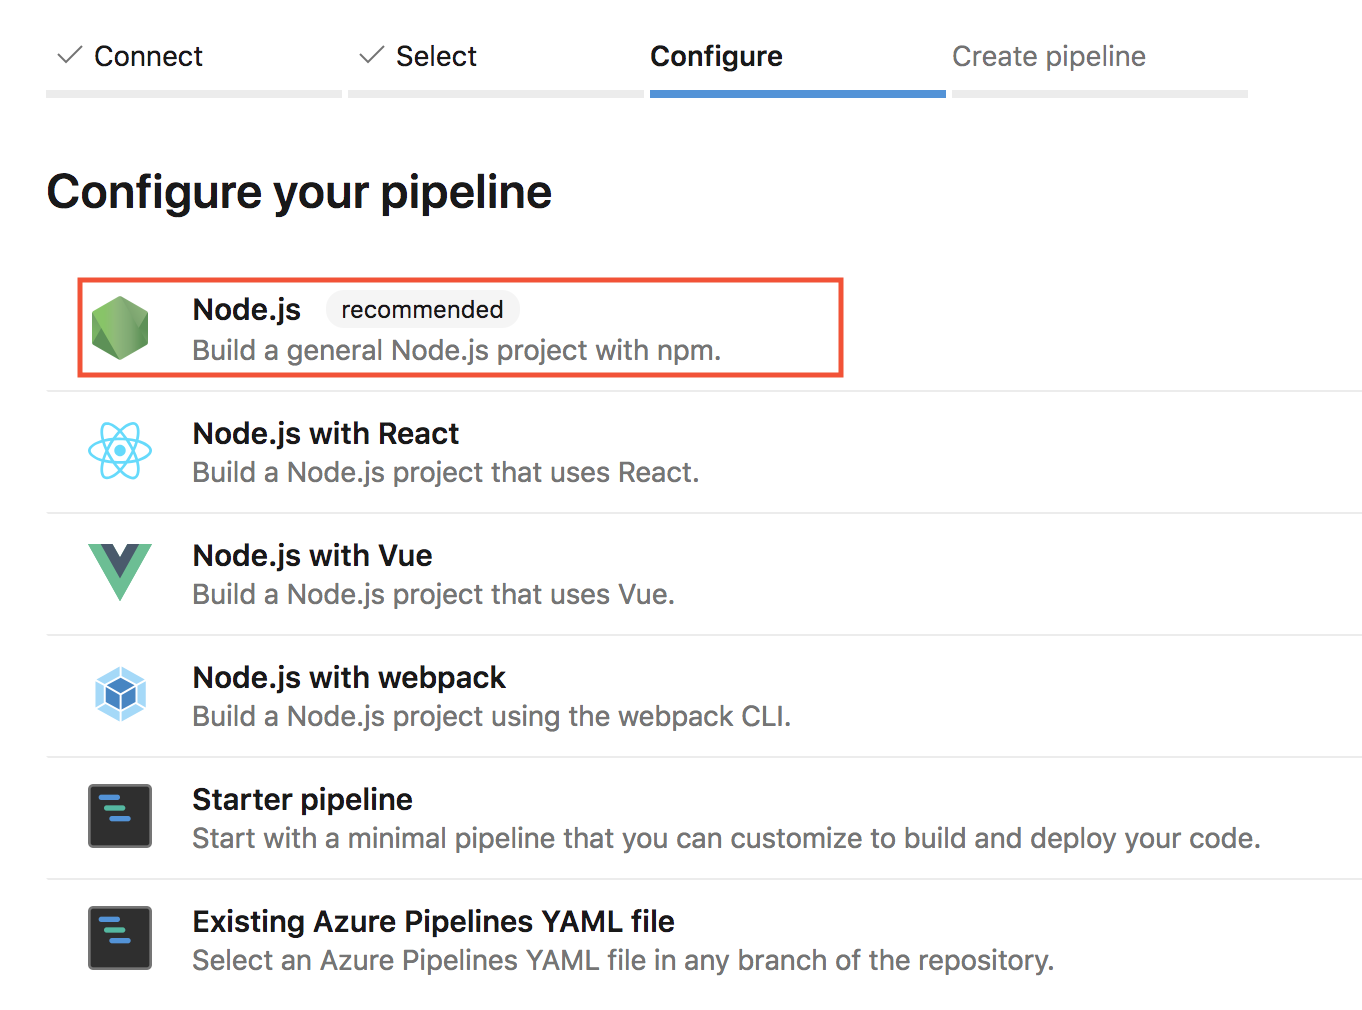Click the Starter pipeline description text
The height and width of the screenshot is (1010, 1362).
click(x=726, y=839)
